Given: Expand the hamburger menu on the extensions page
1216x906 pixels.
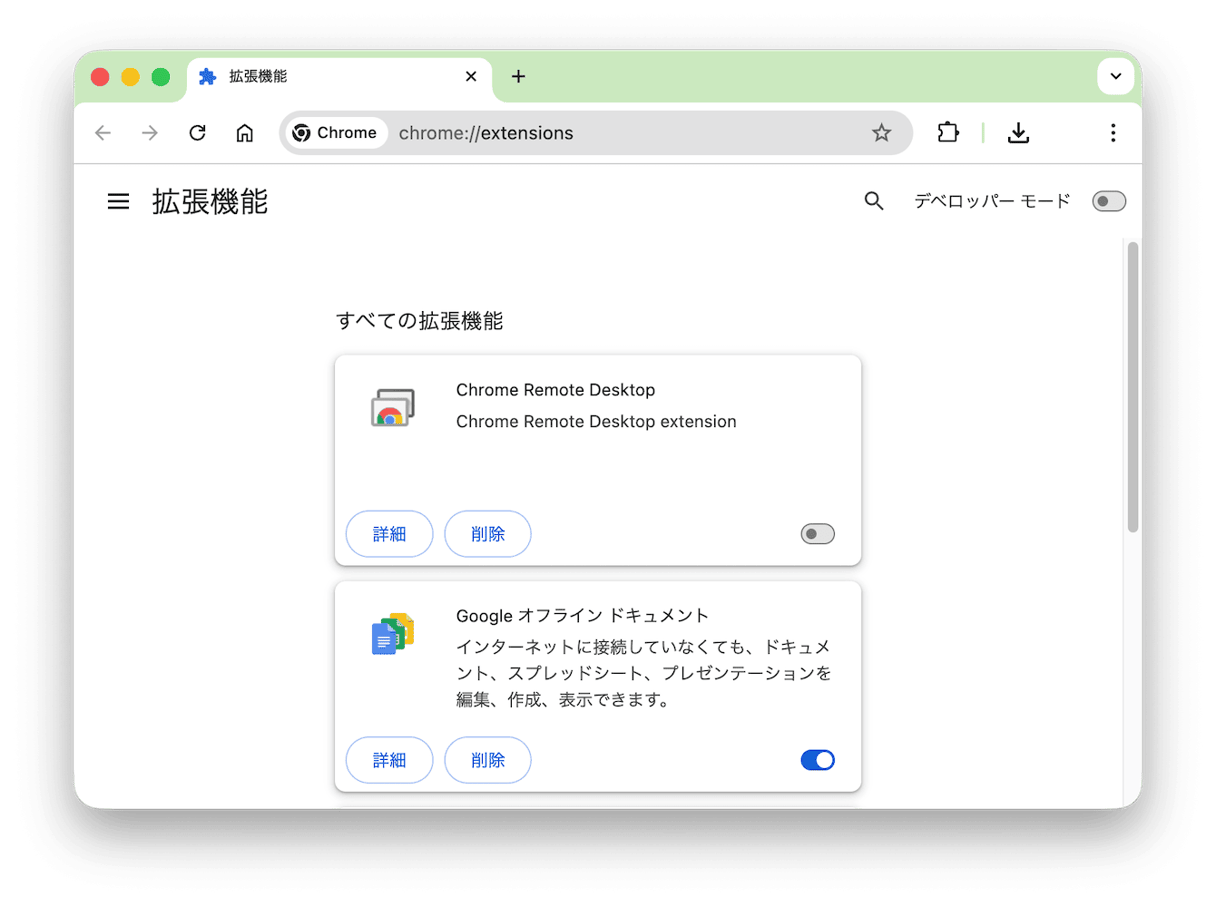Looking at the screenshot, I should (x=118, y=201).
